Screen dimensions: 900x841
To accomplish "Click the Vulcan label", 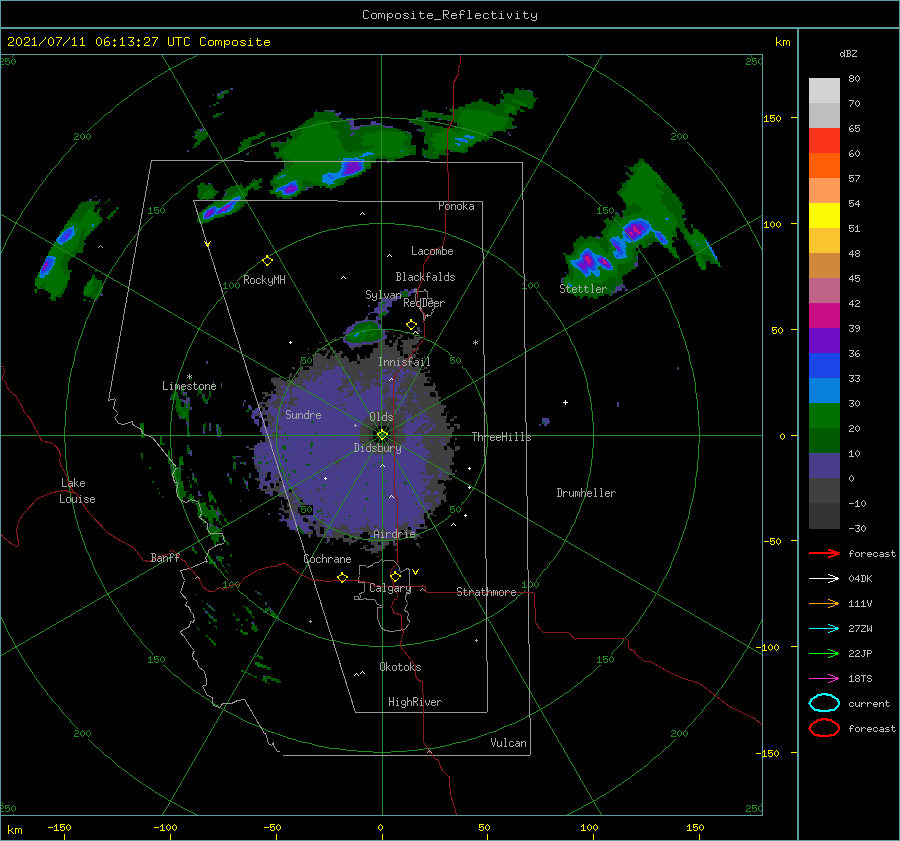I will (509, 743).
